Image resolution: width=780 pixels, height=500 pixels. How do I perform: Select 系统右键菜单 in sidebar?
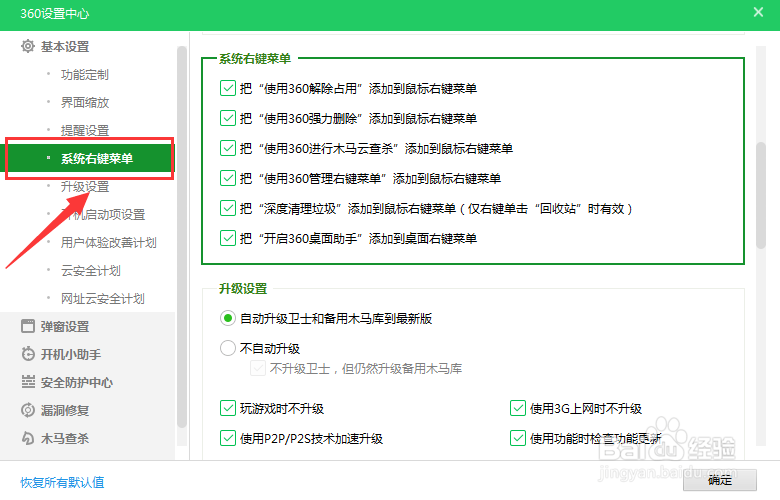pos(90,159)
